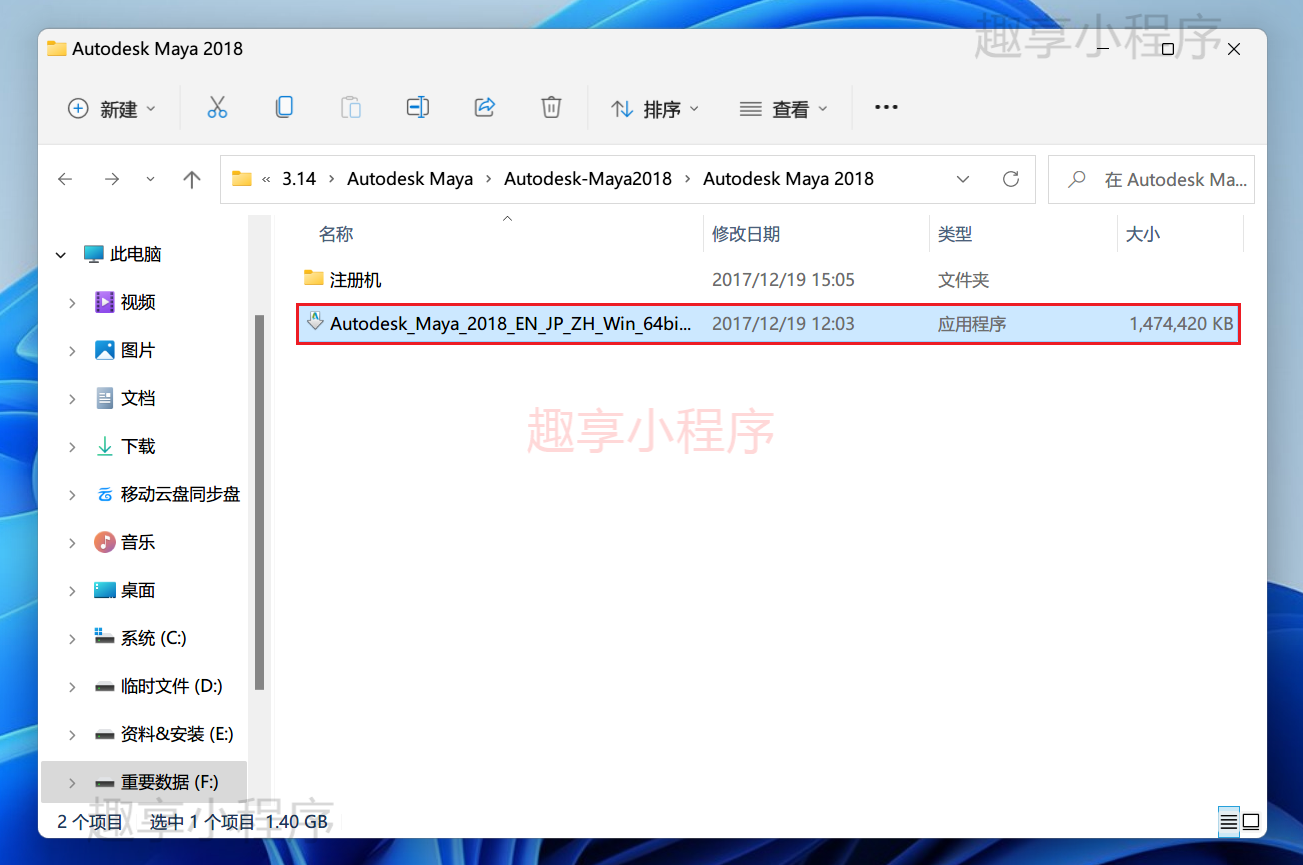The image size is (1303, 865).
Task: Collapse the 此电脑 tree node
Action: tap(63, 254)
